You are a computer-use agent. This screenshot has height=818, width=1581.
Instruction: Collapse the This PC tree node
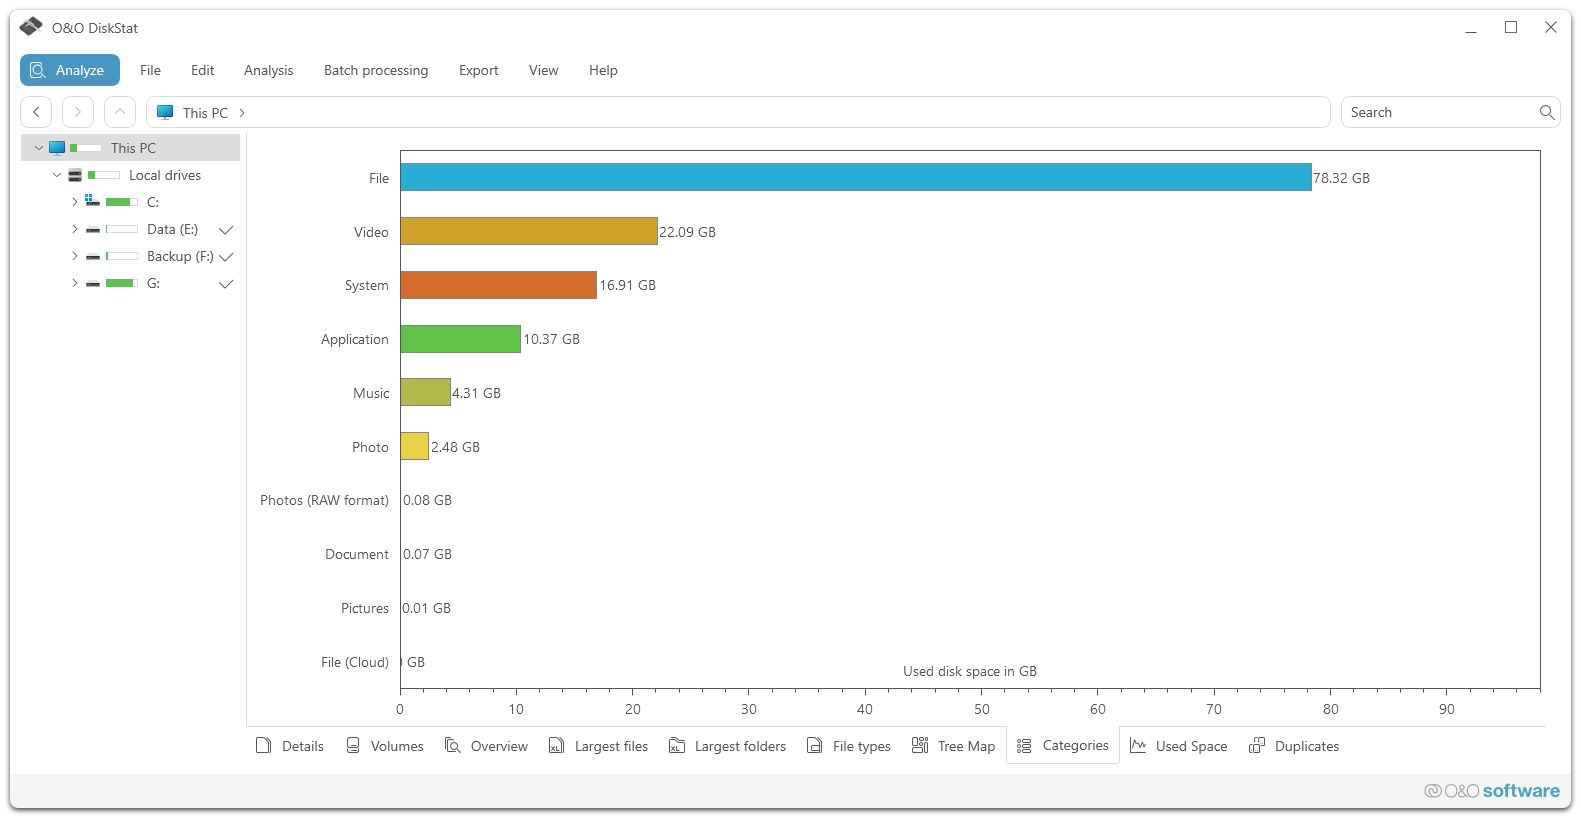39,148
